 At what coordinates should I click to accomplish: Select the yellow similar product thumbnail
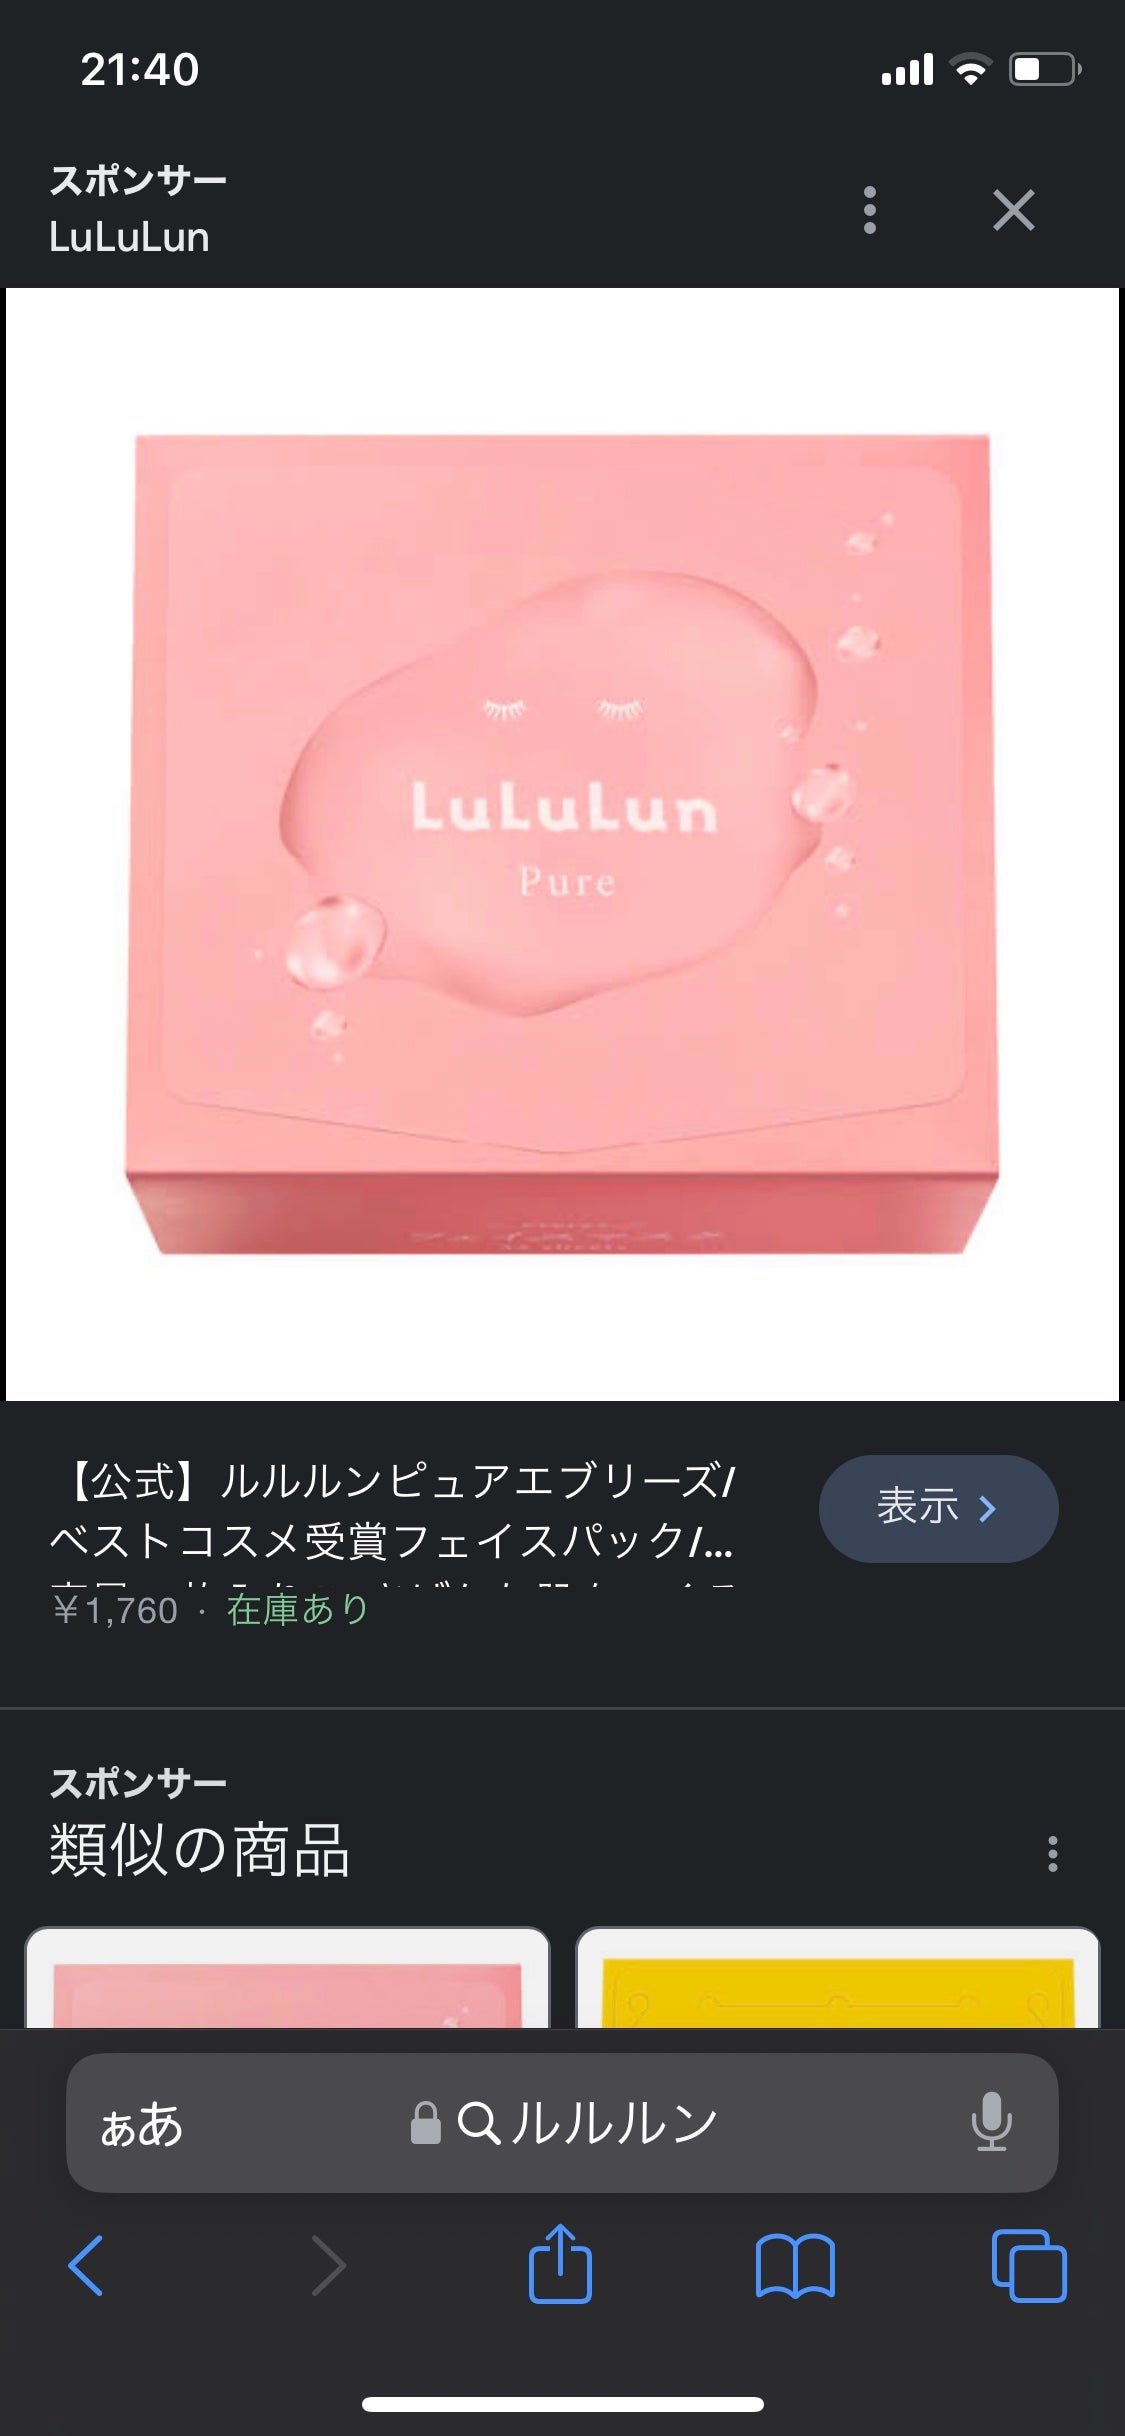838,1977
